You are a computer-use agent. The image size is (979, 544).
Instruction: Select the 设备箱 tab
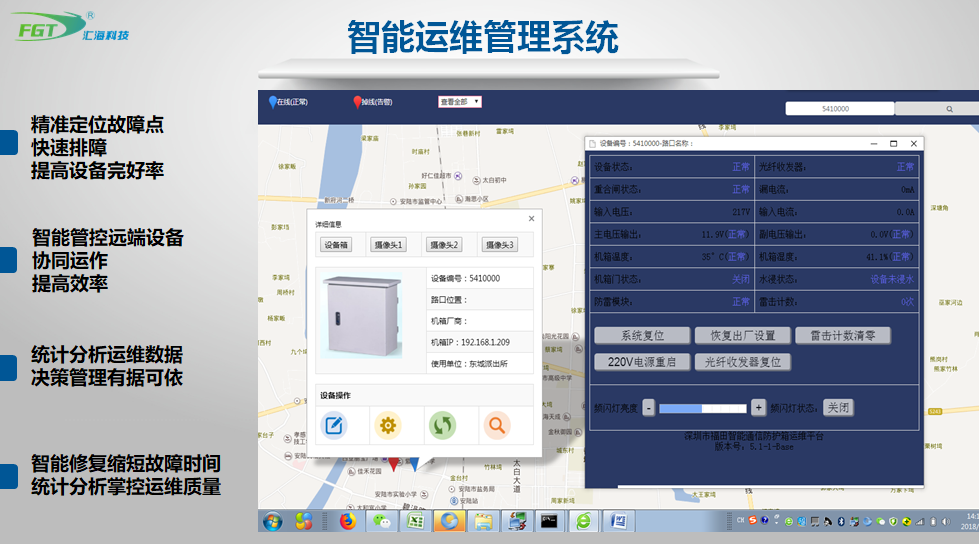click(336, 245)
